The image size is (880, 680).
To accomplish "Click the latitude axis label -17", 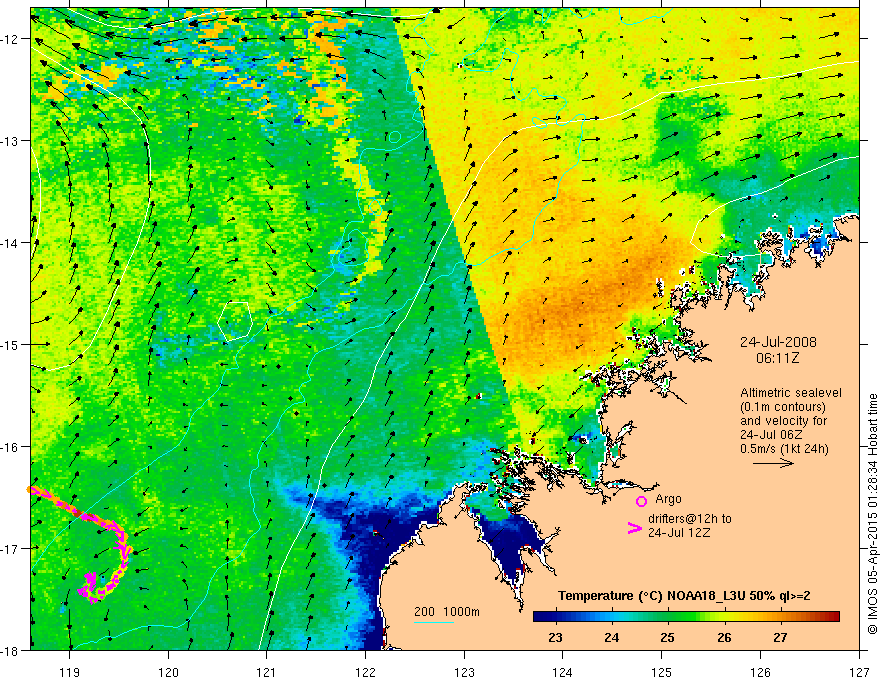I will (x=11, y=549).
